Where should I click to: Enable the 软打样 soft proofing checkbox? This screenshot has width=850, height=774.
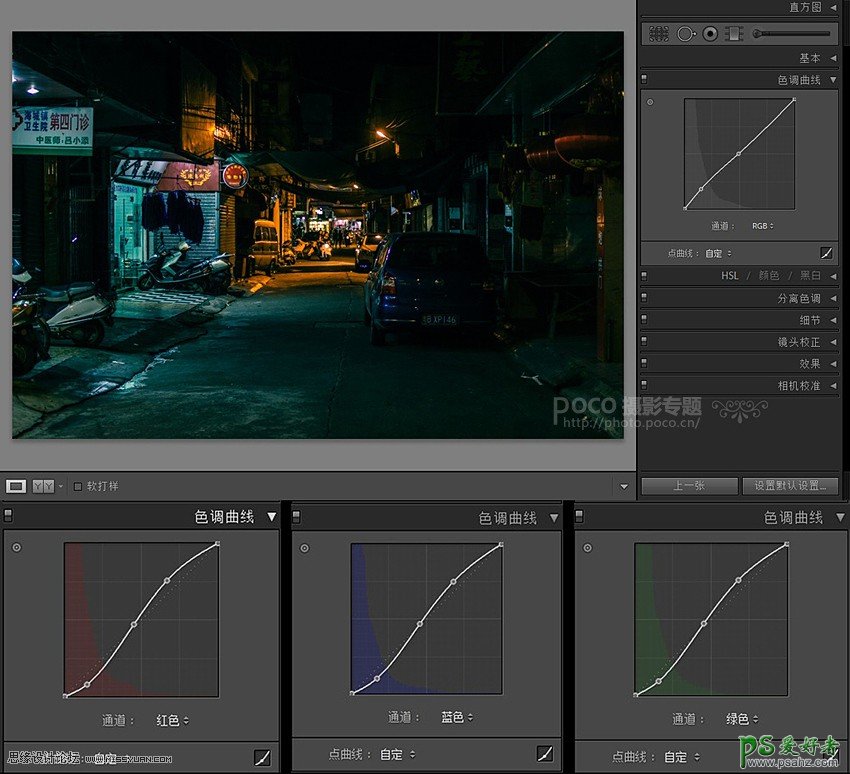pyautogui.click(x=78, y=486)
